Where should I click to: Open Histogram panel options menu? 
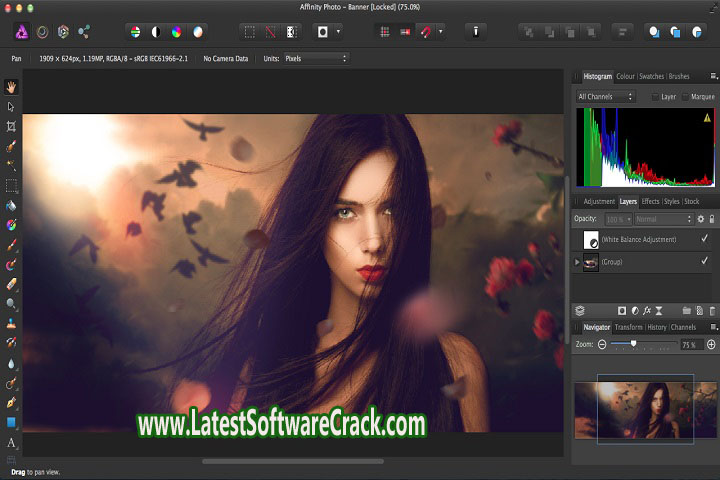(x=714, y=76)
